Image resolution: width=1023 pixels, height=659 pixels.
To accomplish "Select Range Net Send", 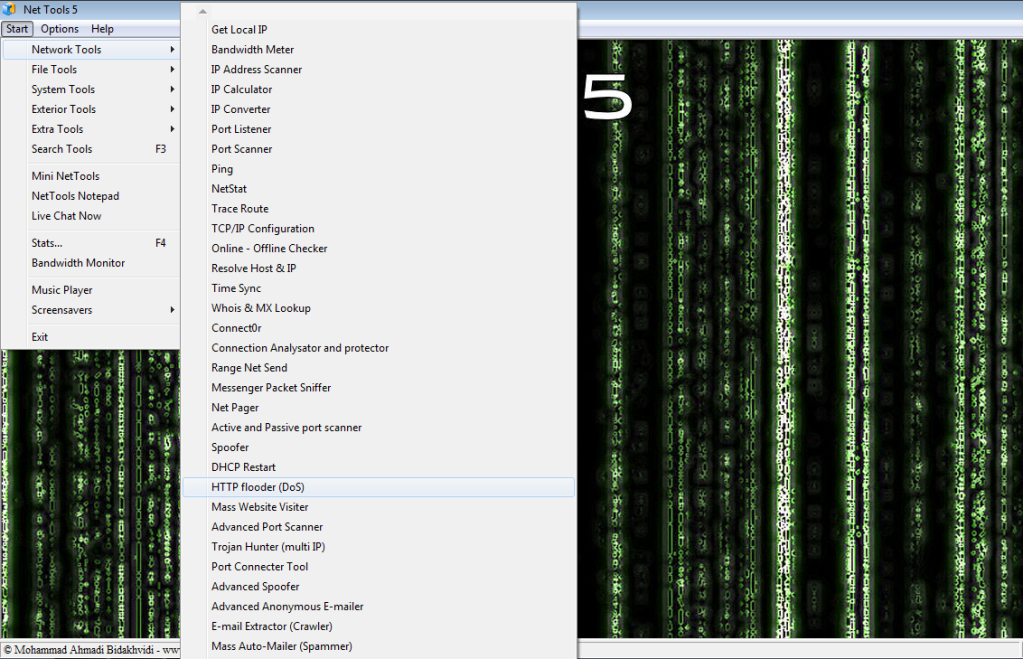I will coord(378,368).
